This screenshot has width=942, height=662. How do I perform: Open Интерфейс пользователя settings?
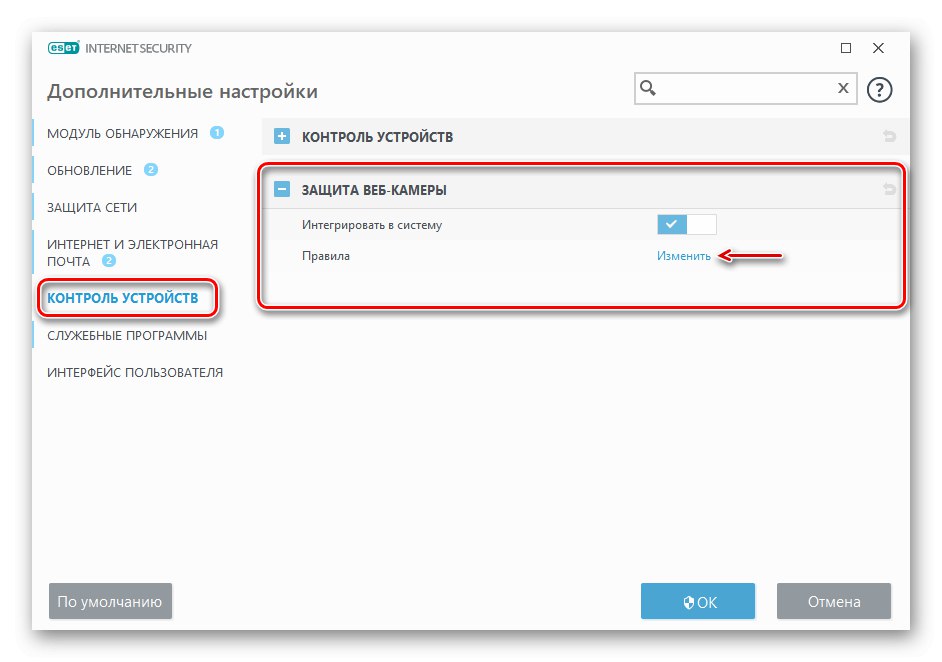[x=135, y=373]
